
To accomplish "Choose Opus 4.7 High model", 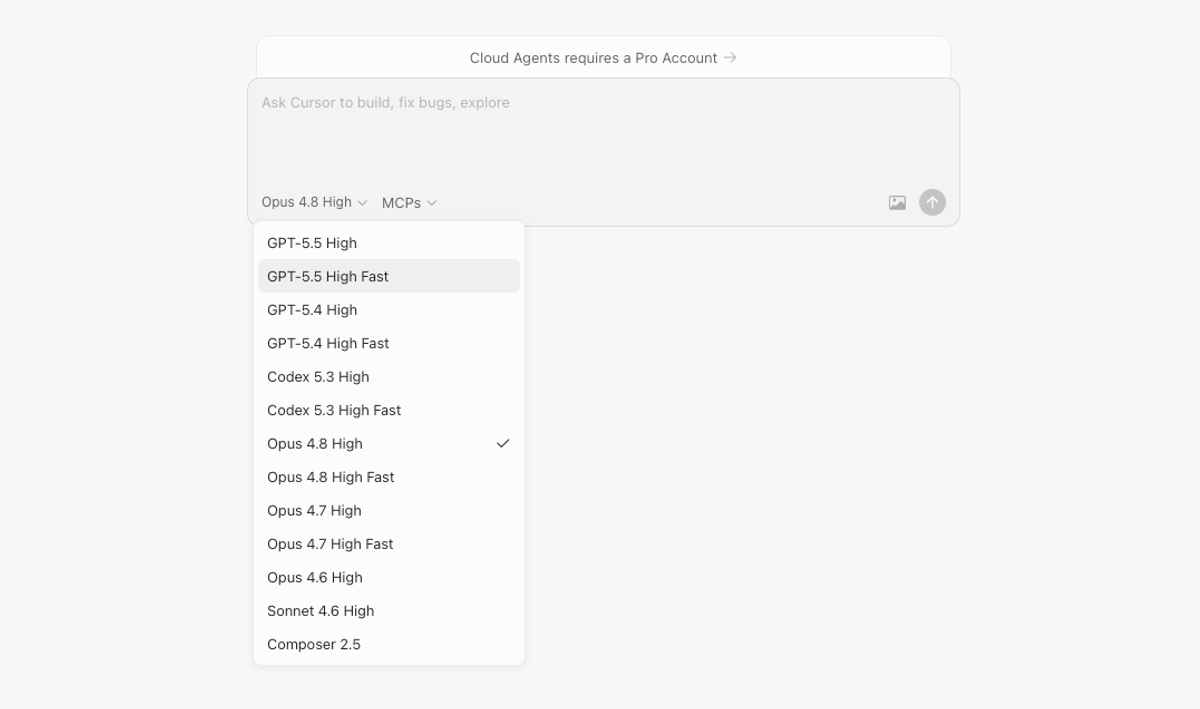I will pyautogui.click(x=389, y=511).
